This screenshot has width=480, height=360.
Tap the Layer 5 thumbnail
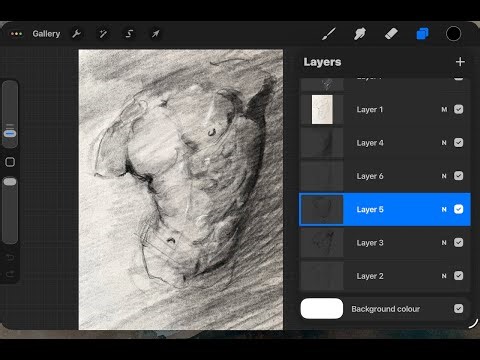(x=322, y=209)
